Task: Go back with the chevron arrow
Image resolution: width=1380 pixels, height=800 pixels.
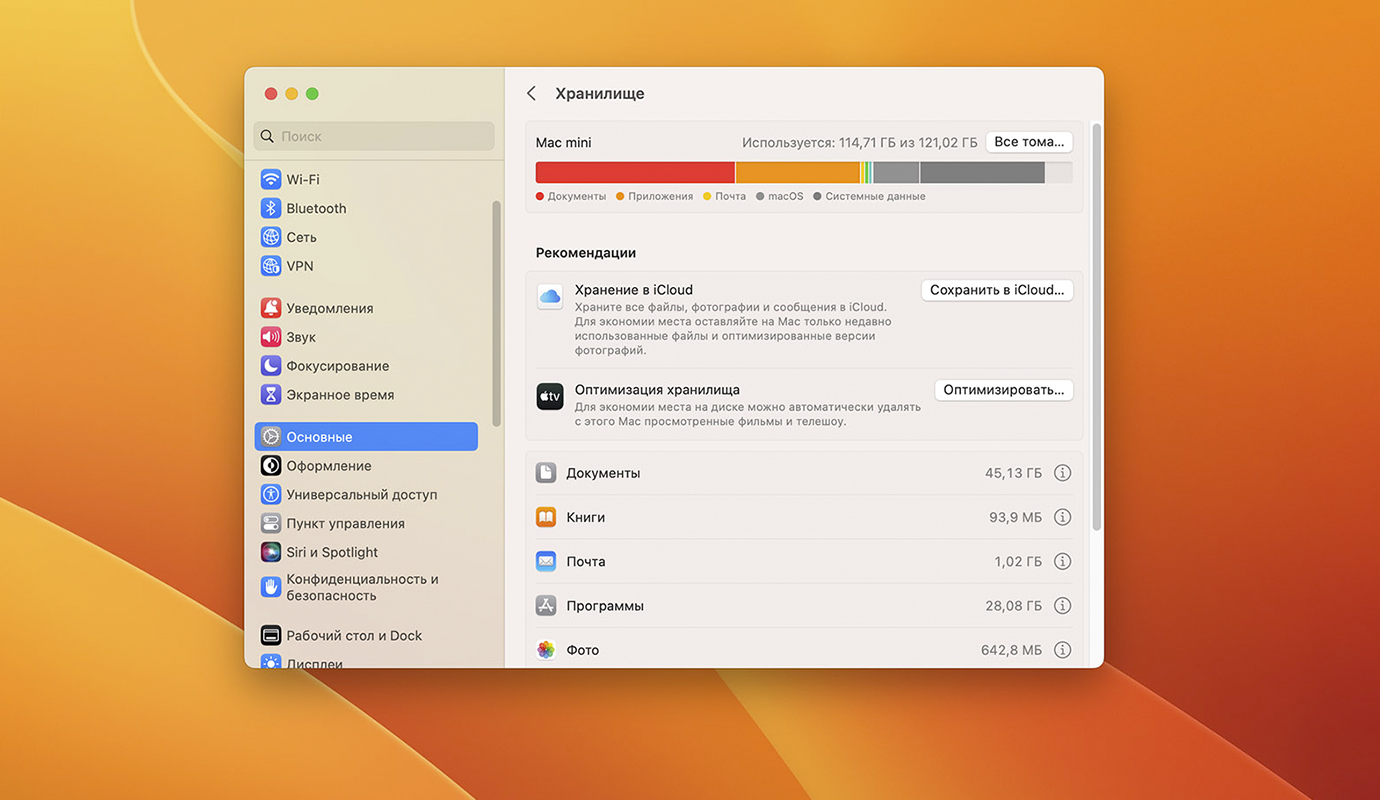Action: (x=532, y=93)
